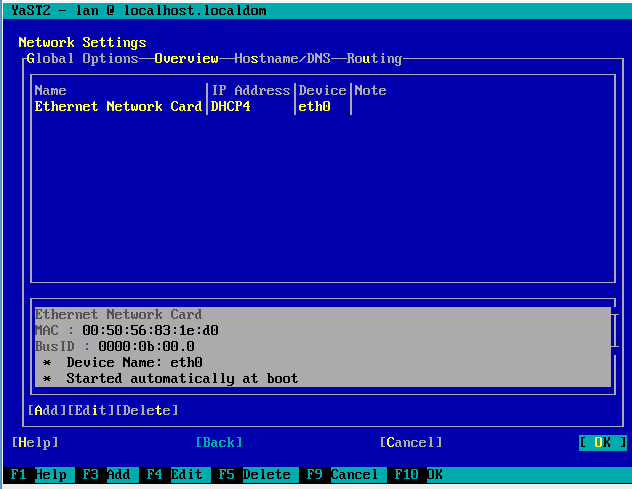
Task: Go back with the [Back] button
Action: (x=219, y=443)
